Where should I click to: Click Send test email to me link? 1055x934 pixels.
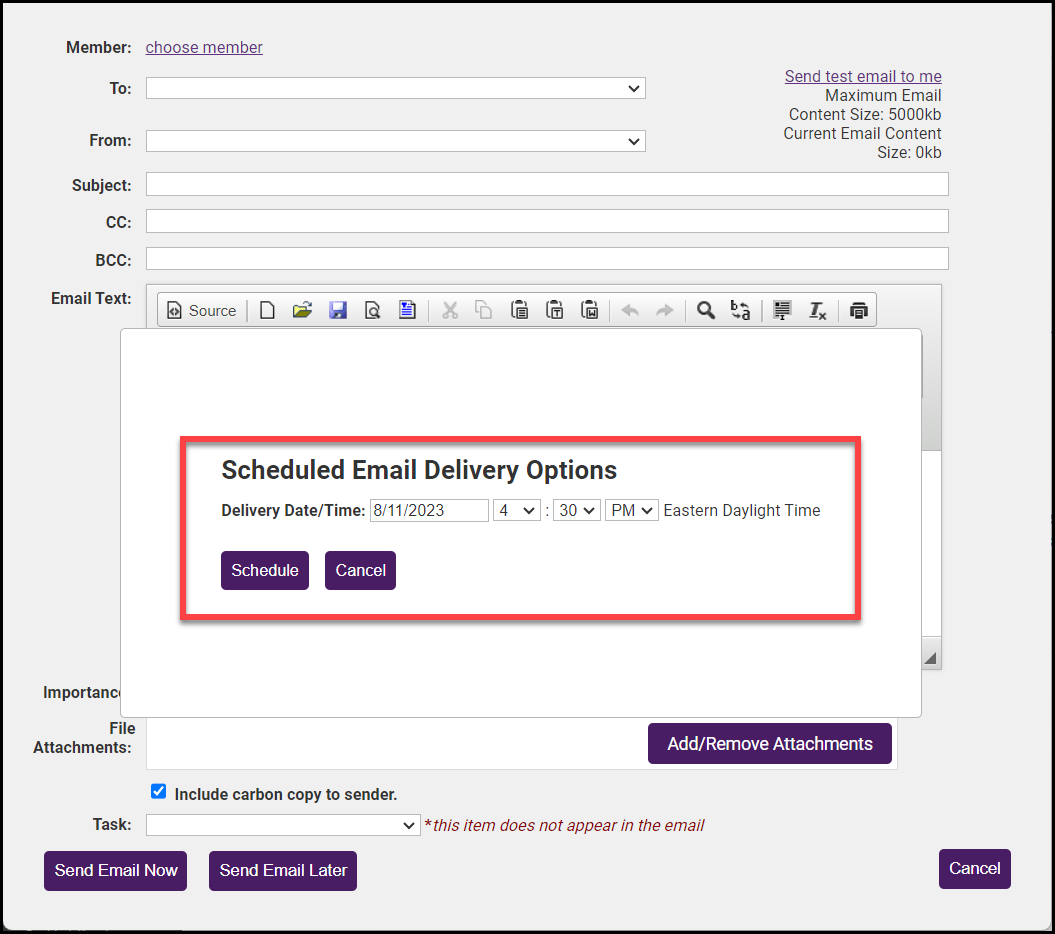pos(863,76)
